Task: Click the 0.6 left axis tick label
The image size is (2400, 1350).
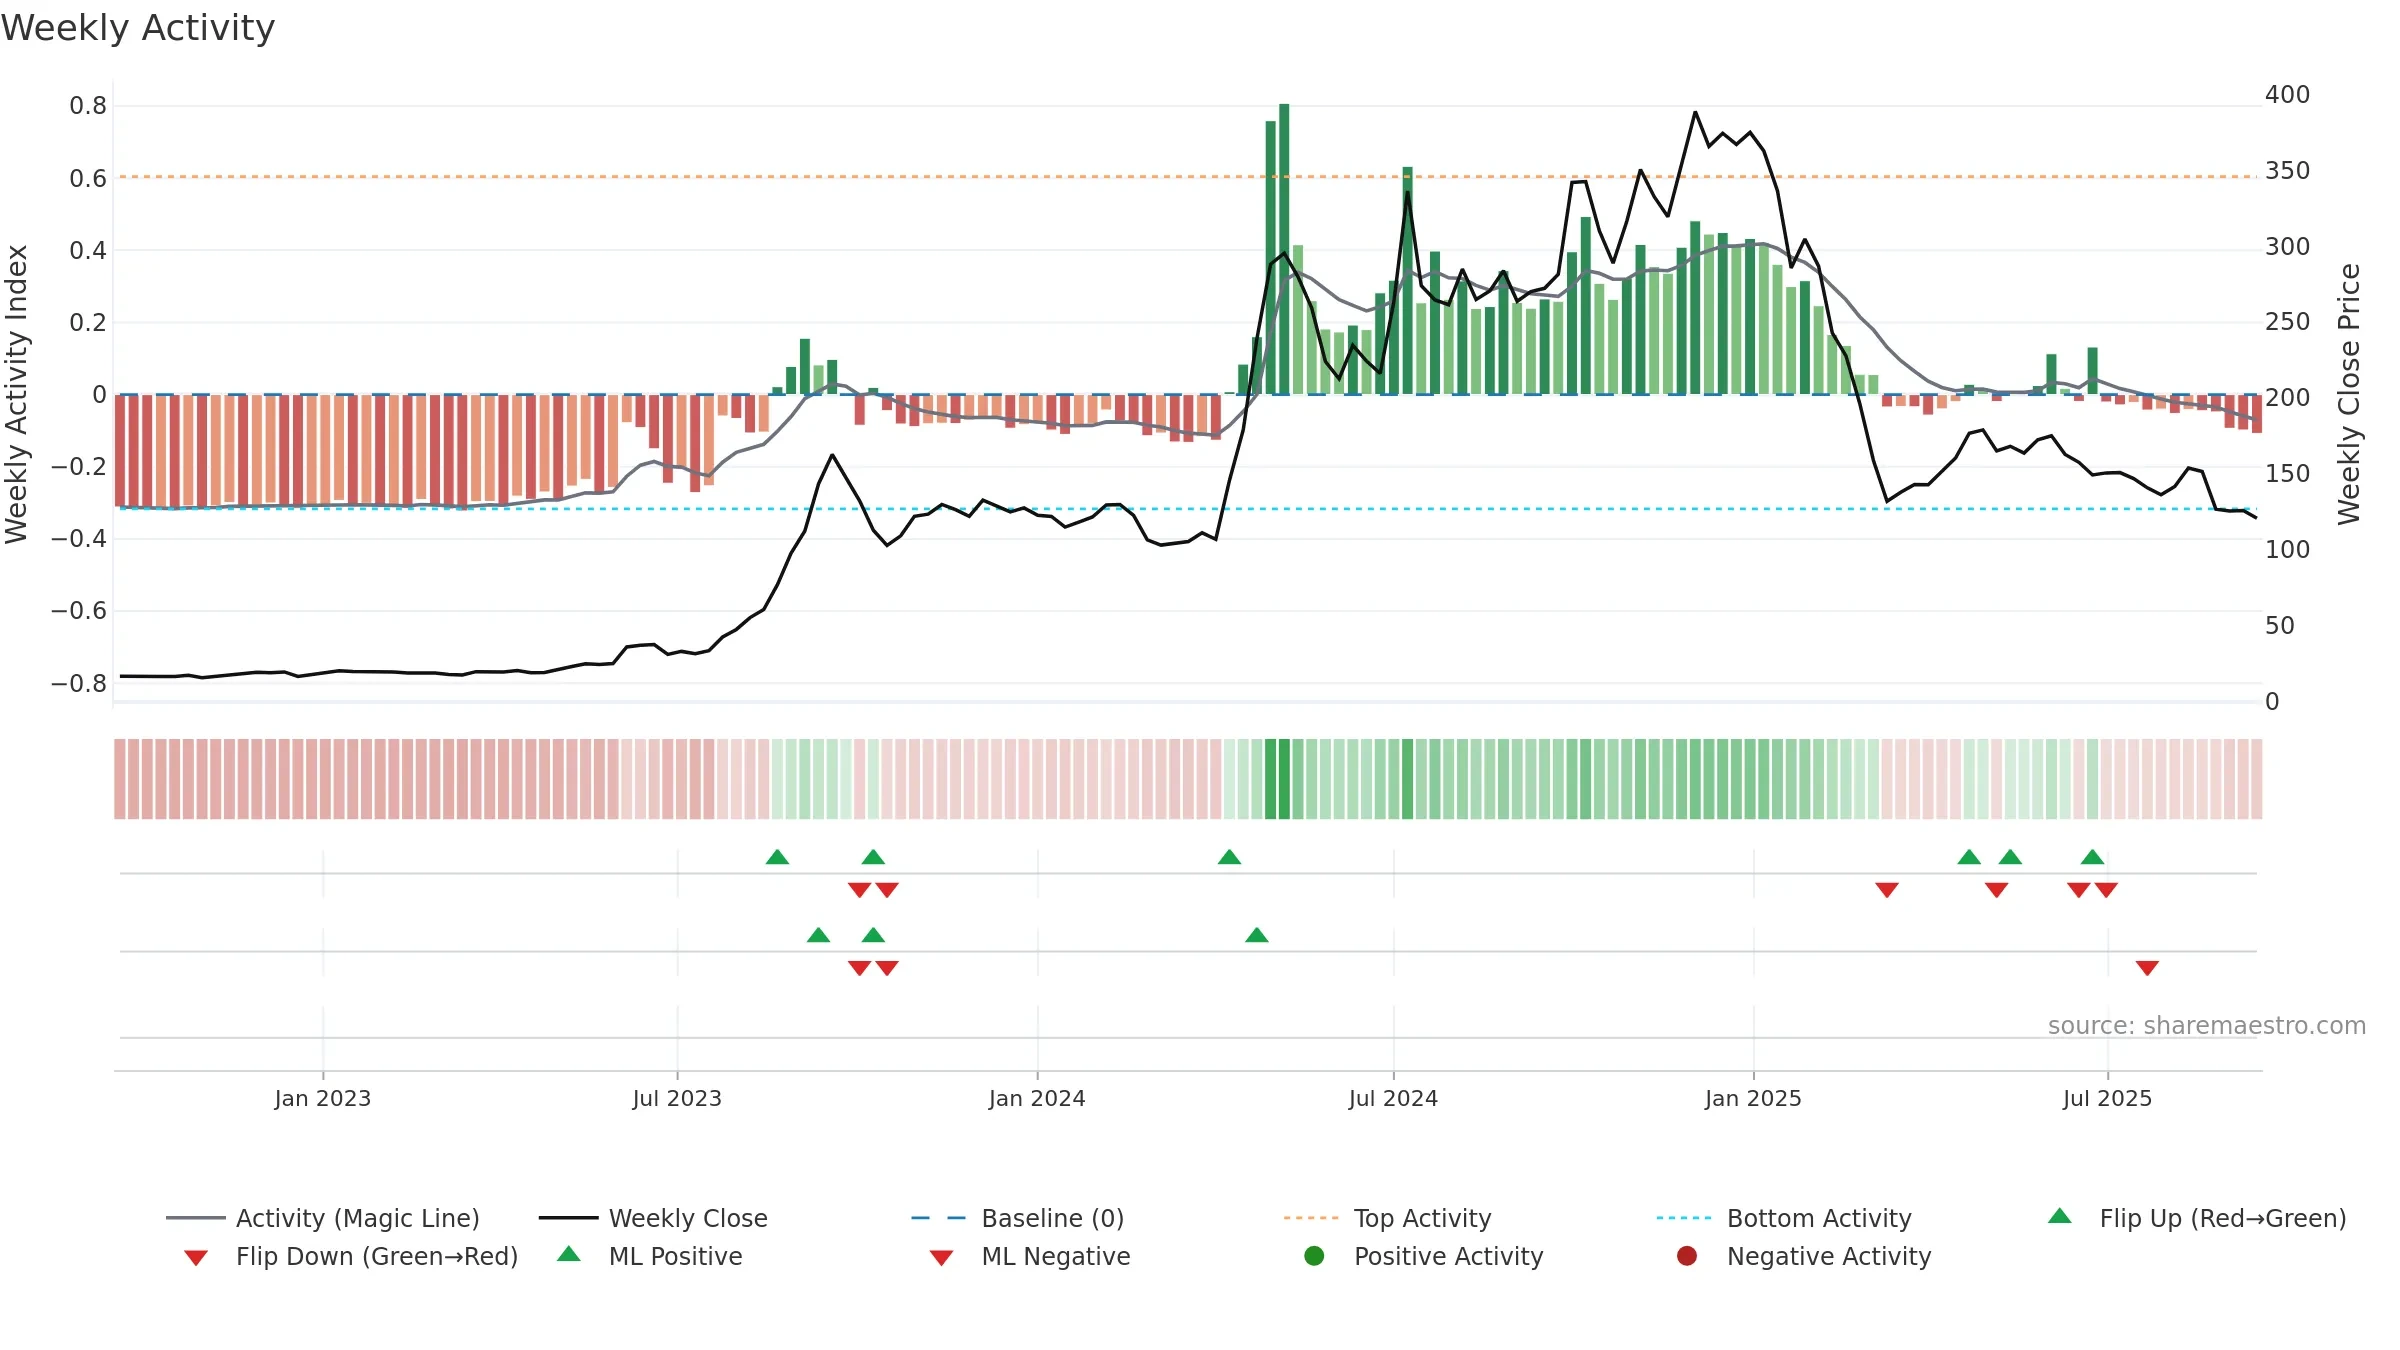Action: 88,179
